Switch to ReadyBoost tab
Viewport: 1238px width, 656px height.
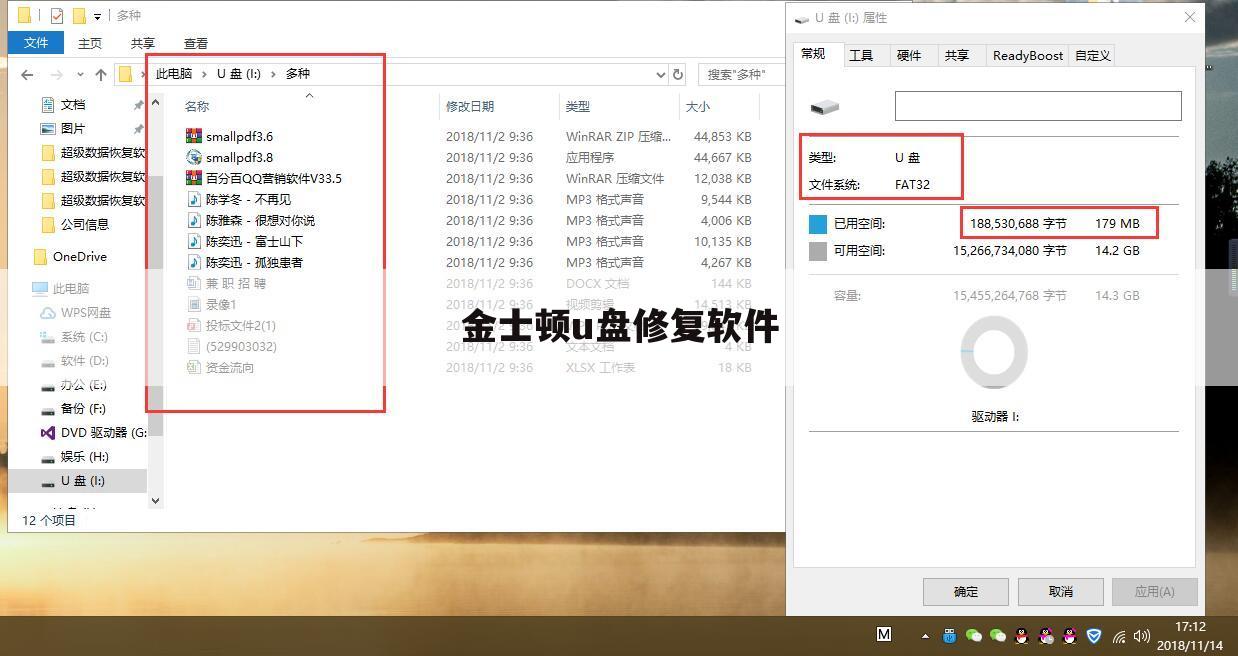(x=1027, y=56)
